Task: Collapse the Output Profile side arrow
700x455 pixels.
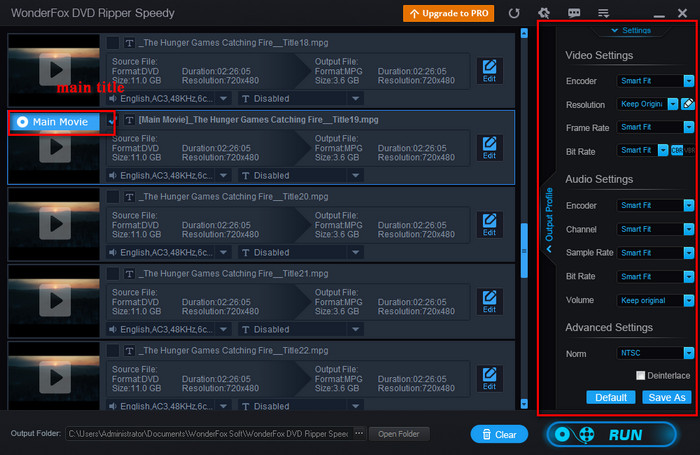Action: [549, 249]
